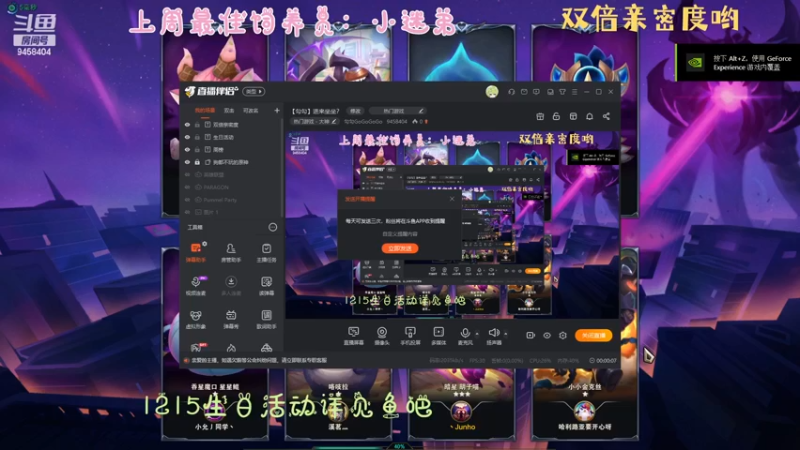Open the 虚拟形象 bear-face tool
800x450 pixels.
tap(195, 319)
